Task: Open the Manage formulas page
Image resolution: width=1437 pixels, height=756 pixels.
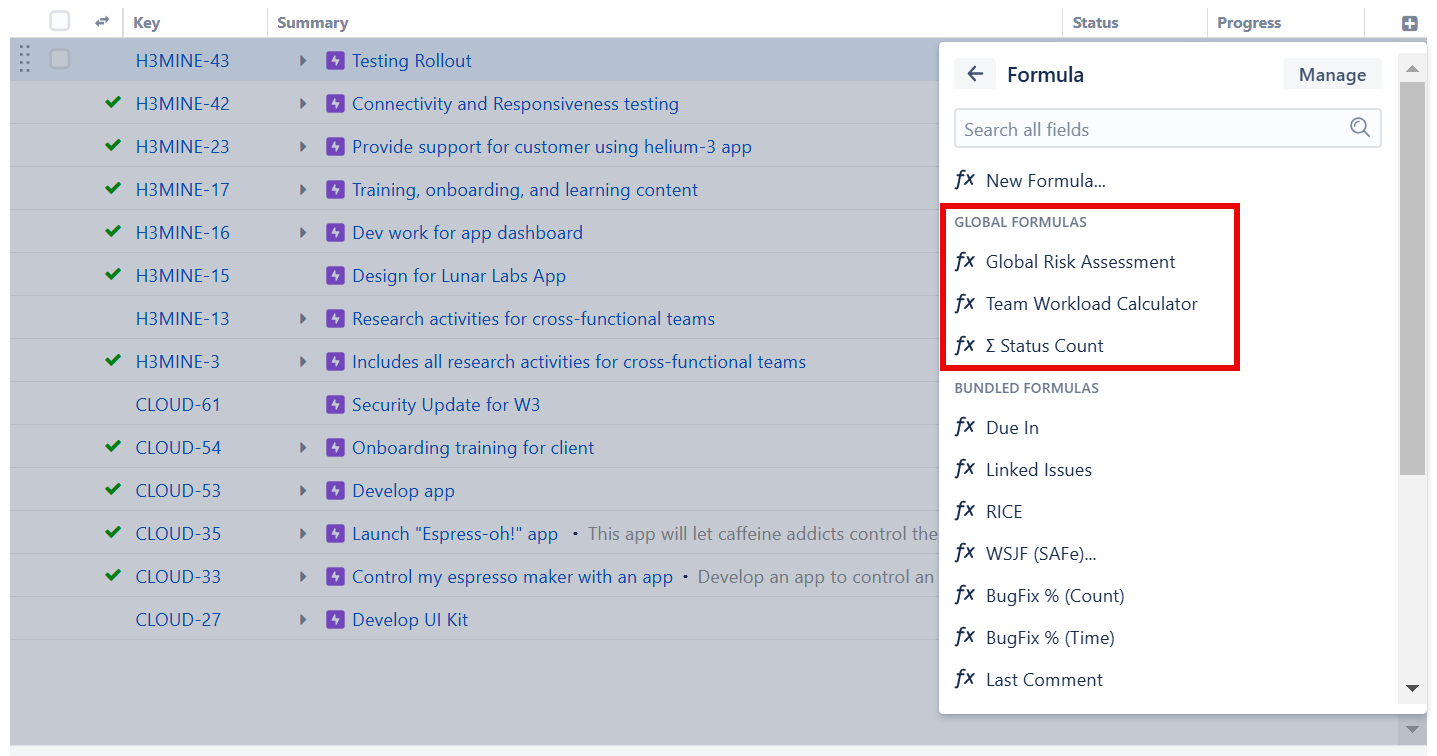Action: pyautogui.click(x=1332, y=74)
